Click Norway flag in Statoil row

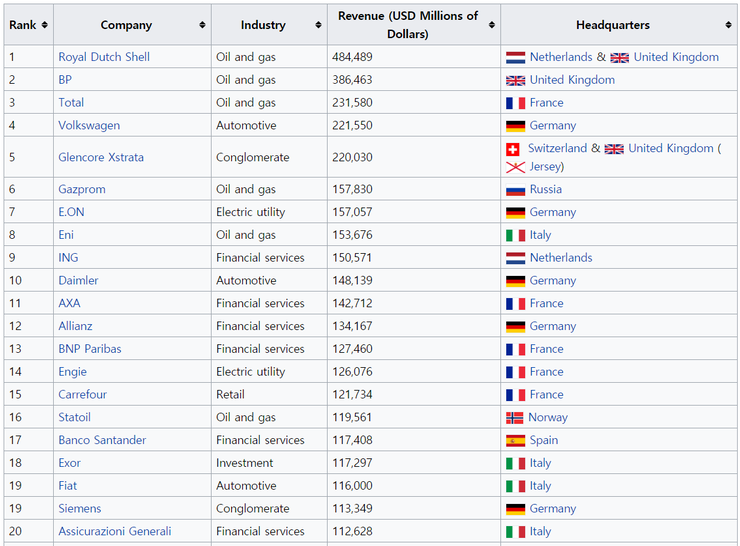tap(515, 418)
